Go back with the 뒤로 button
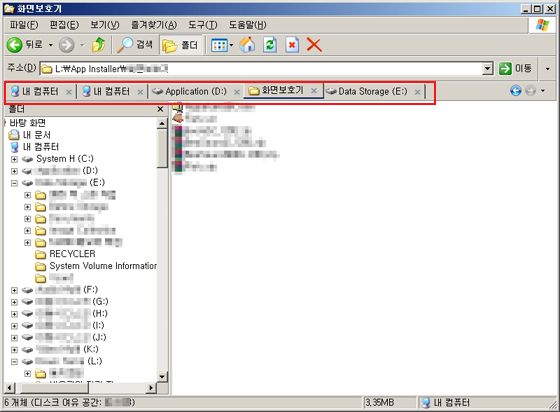 coord(25,45)
